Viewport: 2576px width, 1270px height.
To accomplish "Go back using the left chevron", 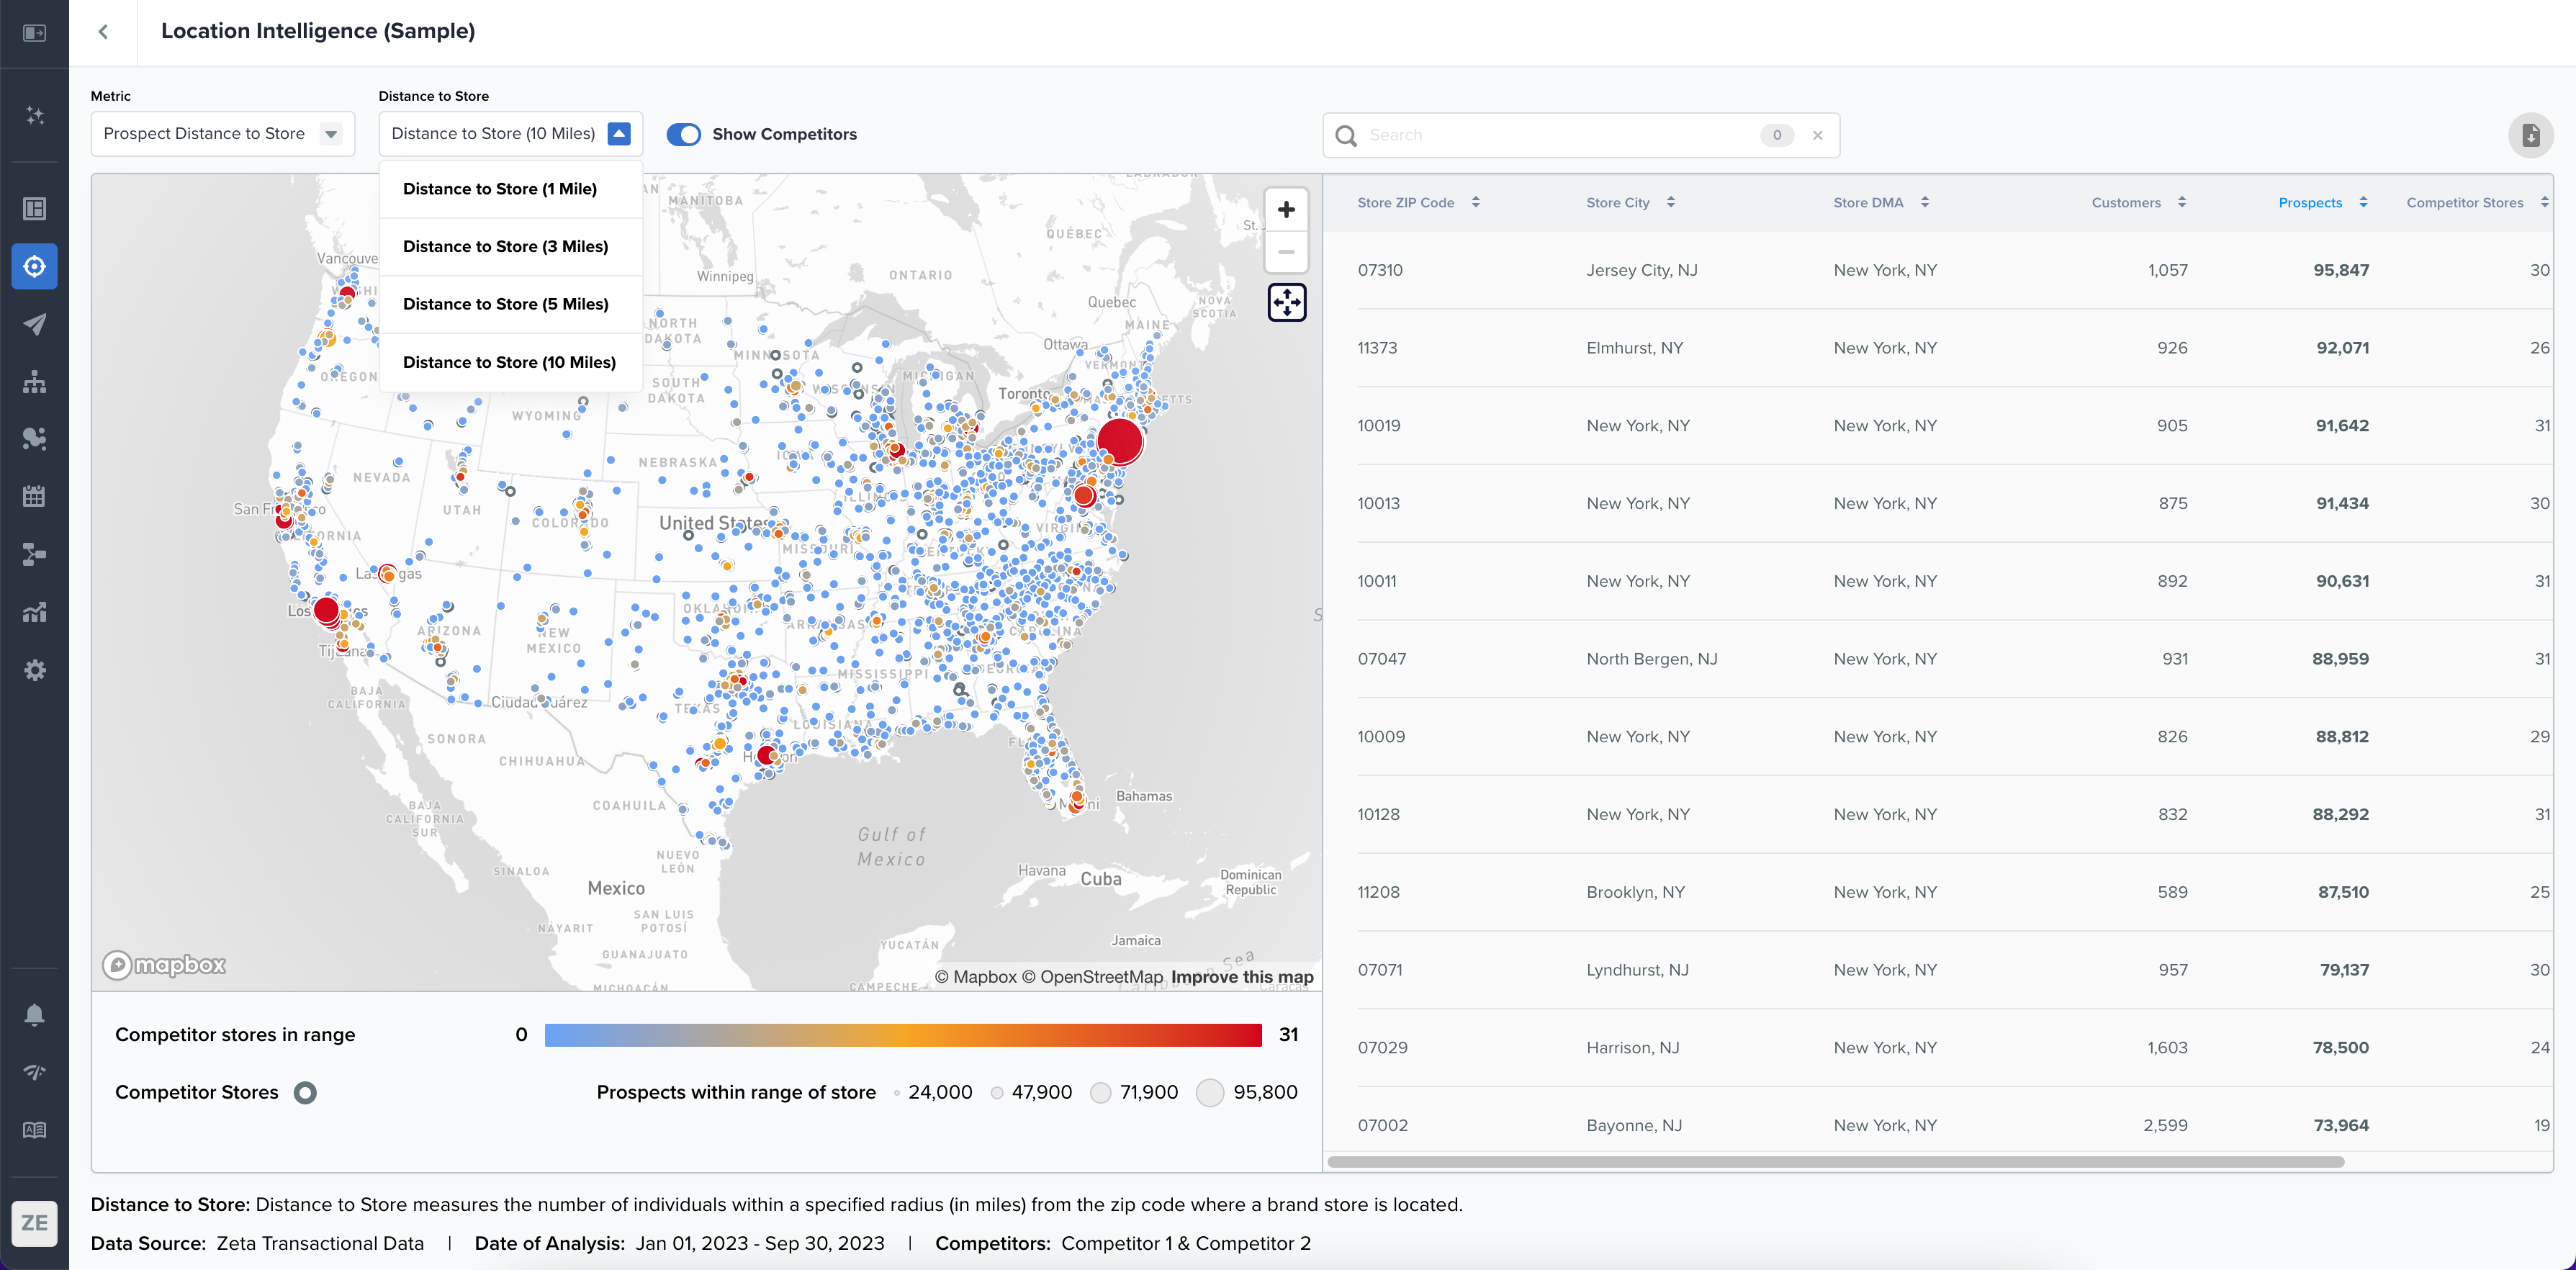I will pos(103,31).
